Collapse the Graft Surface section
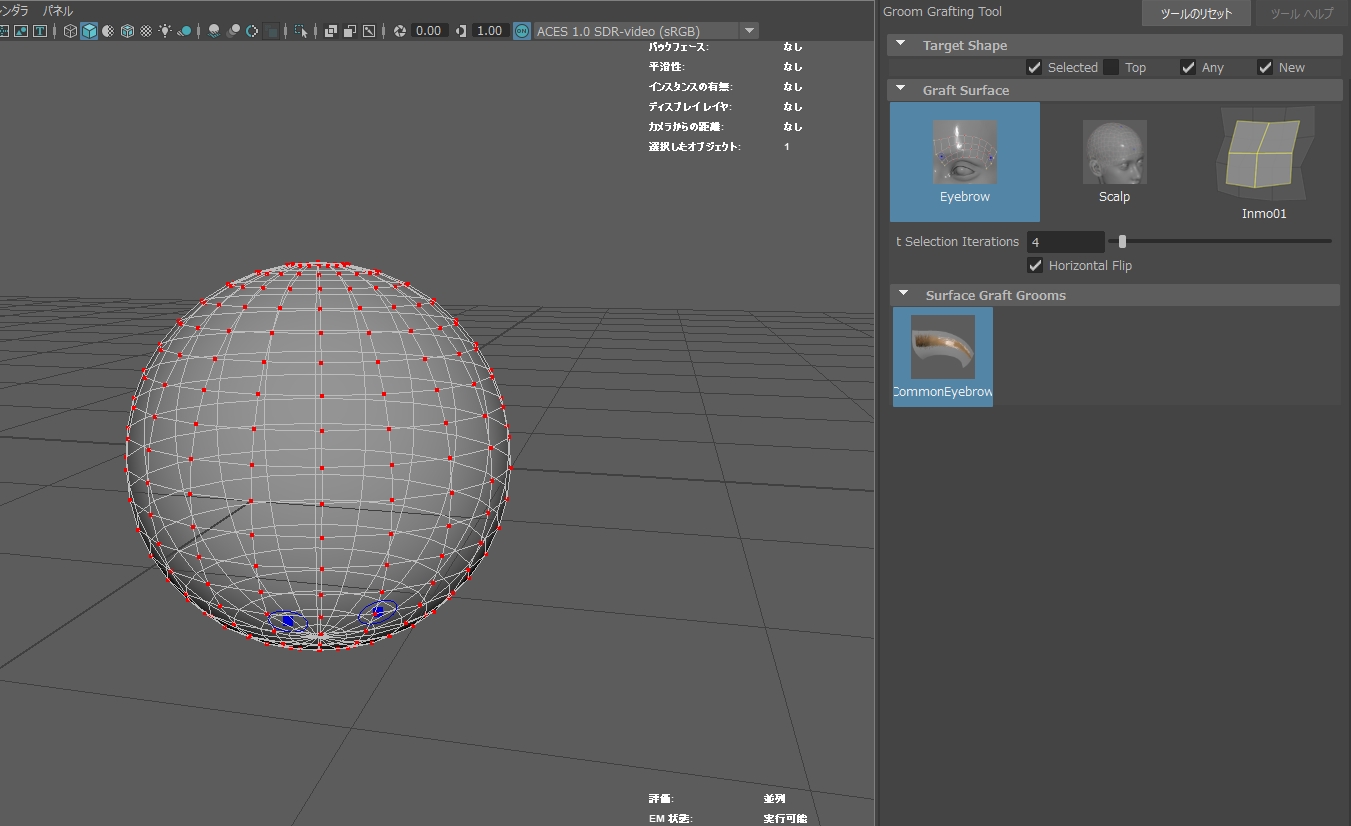This screenshot has height=826, width=1351. pos(901,90)
